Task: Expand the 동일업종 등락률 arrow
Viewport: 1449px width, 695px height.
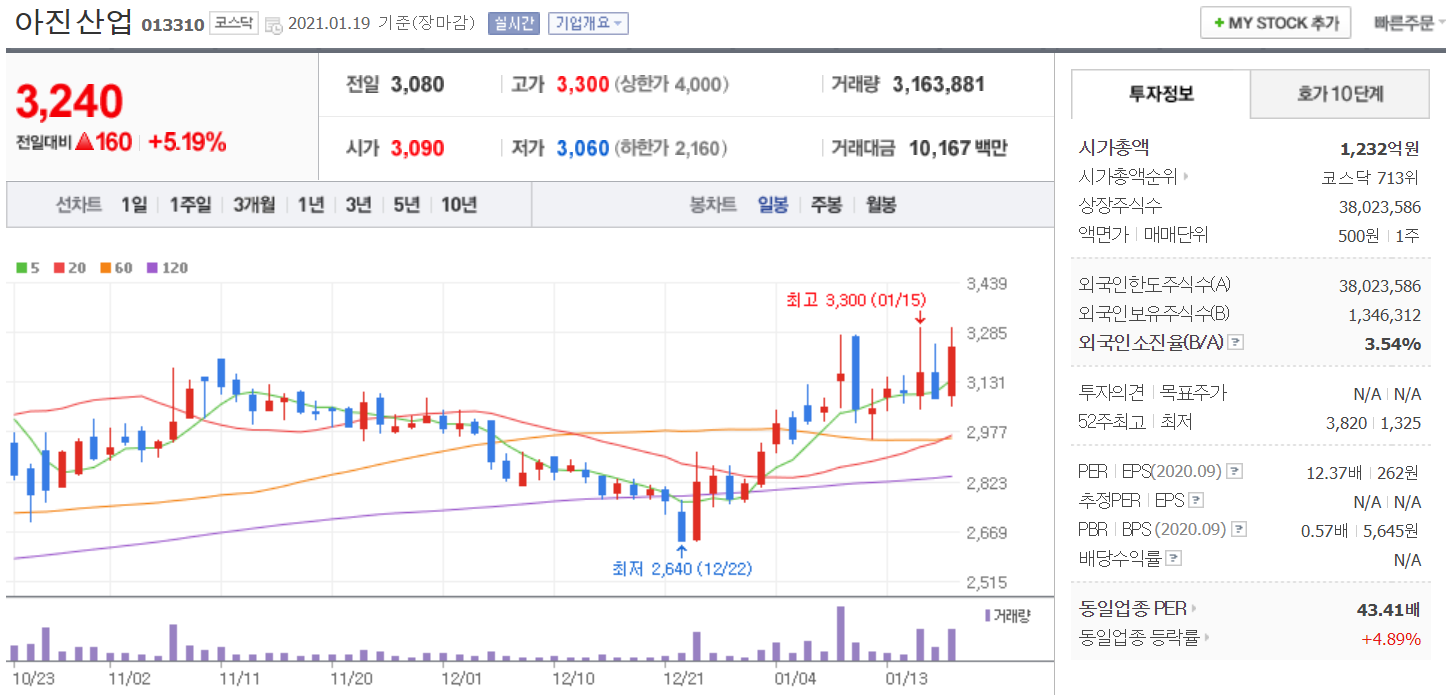Action: click(1206, 638)
